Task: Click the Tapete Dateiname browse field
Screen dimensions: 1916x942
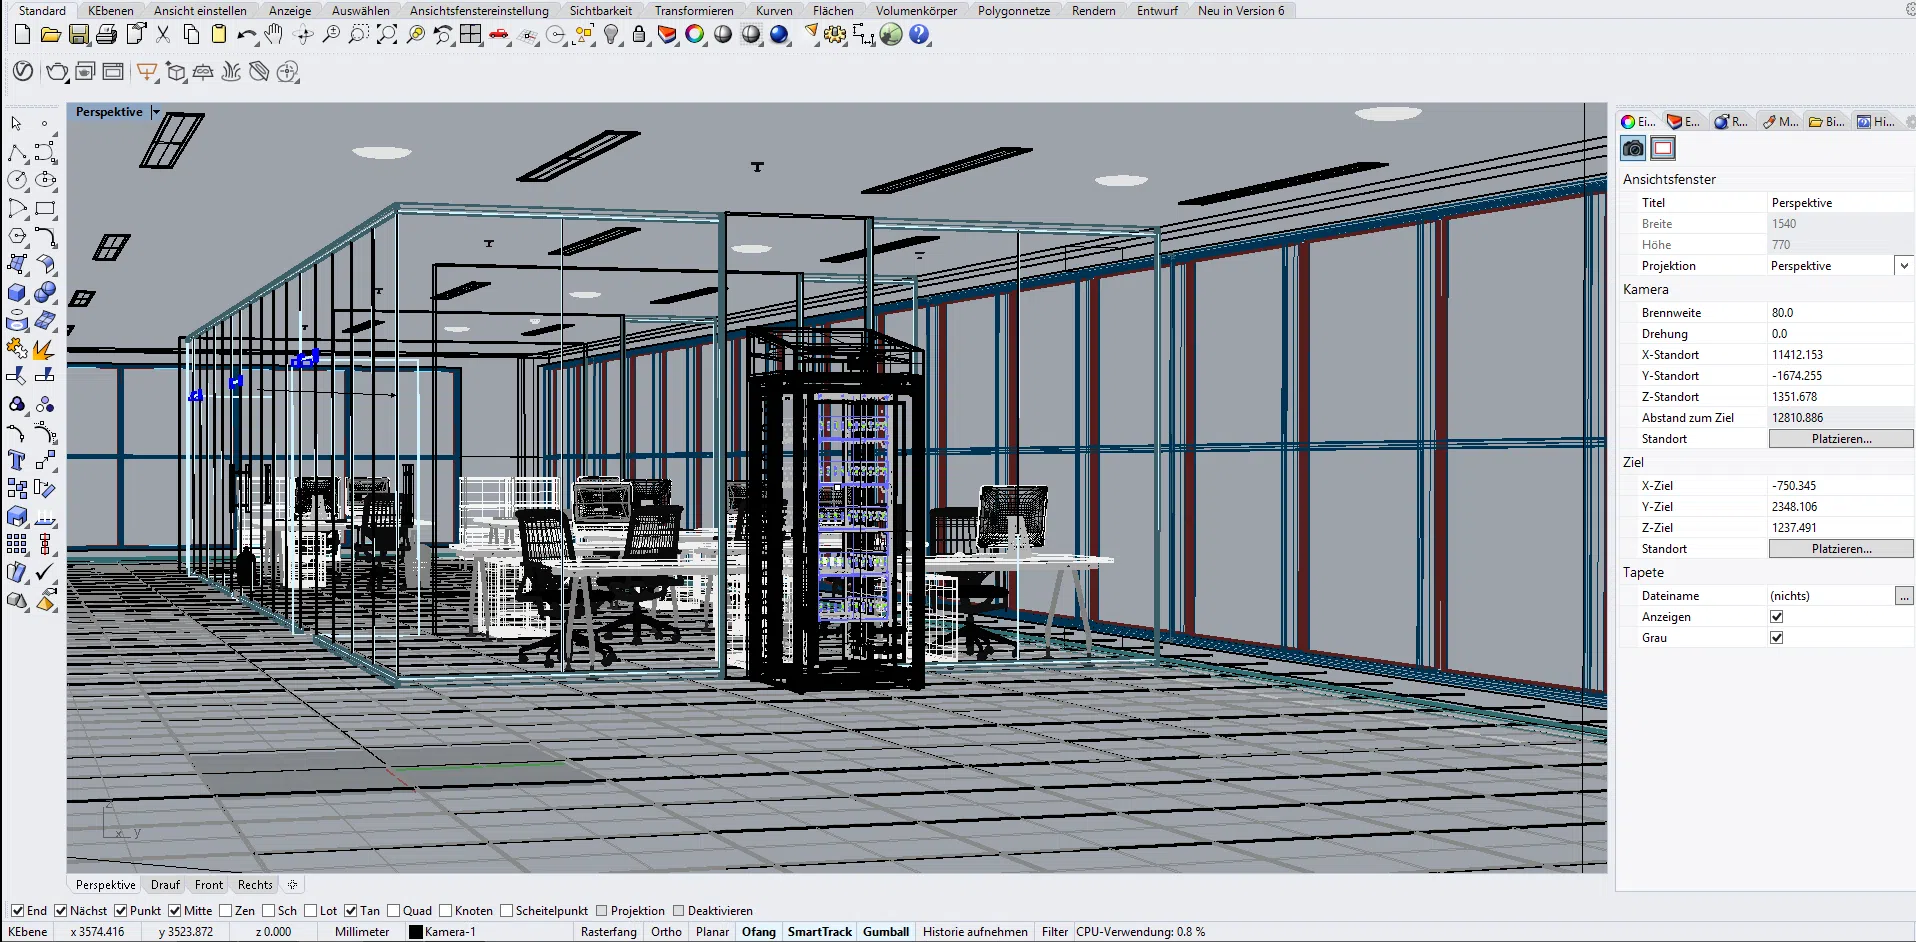Action: (x=1903, y=595)
